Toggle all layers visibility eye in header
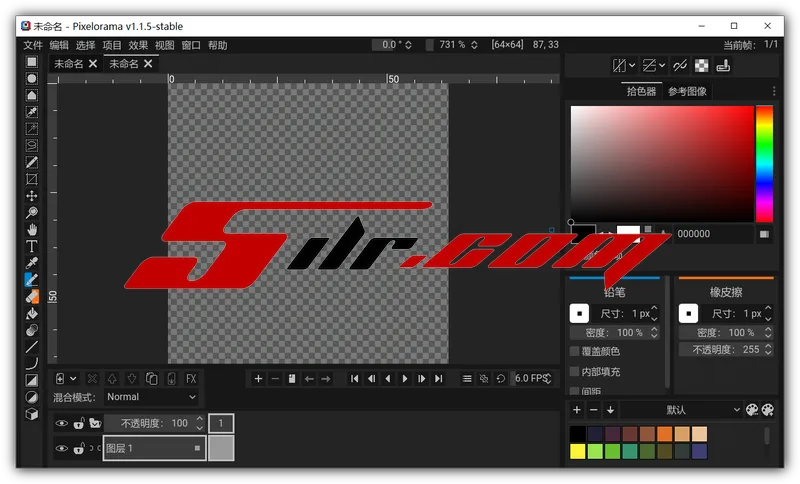800x484 pixels. point(61,423)
